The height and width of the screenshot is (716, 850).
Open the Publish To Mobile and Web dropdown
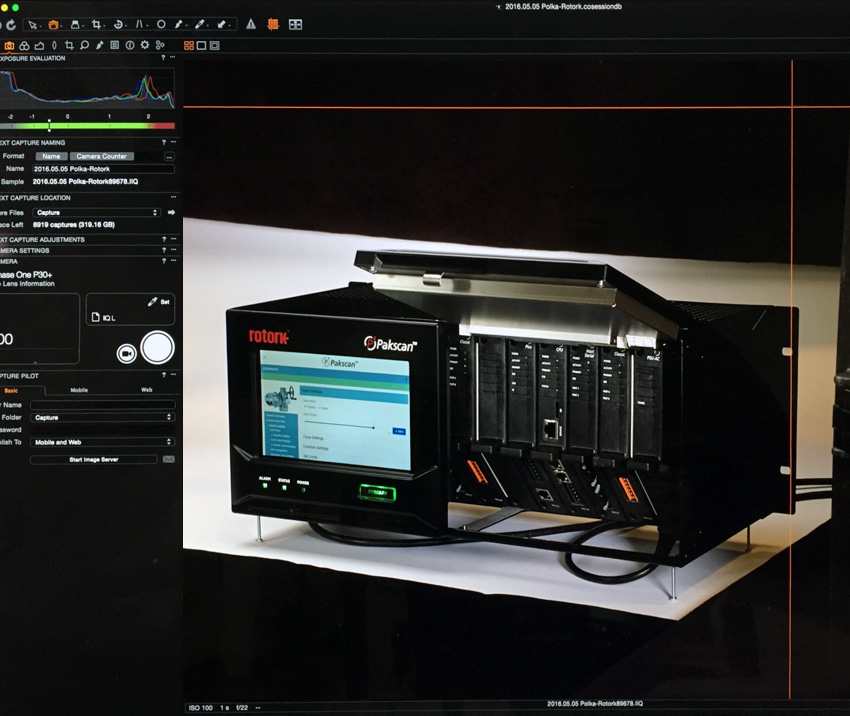point(102,442)
